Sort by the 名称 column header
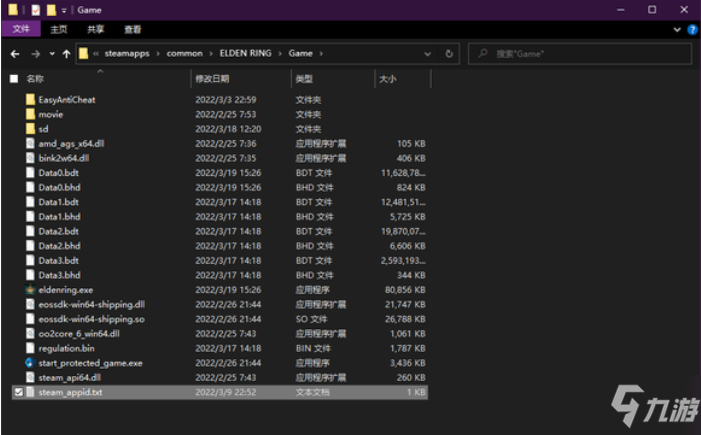The height and width of the screenshot is (435, 701). [x=35, y=79]
